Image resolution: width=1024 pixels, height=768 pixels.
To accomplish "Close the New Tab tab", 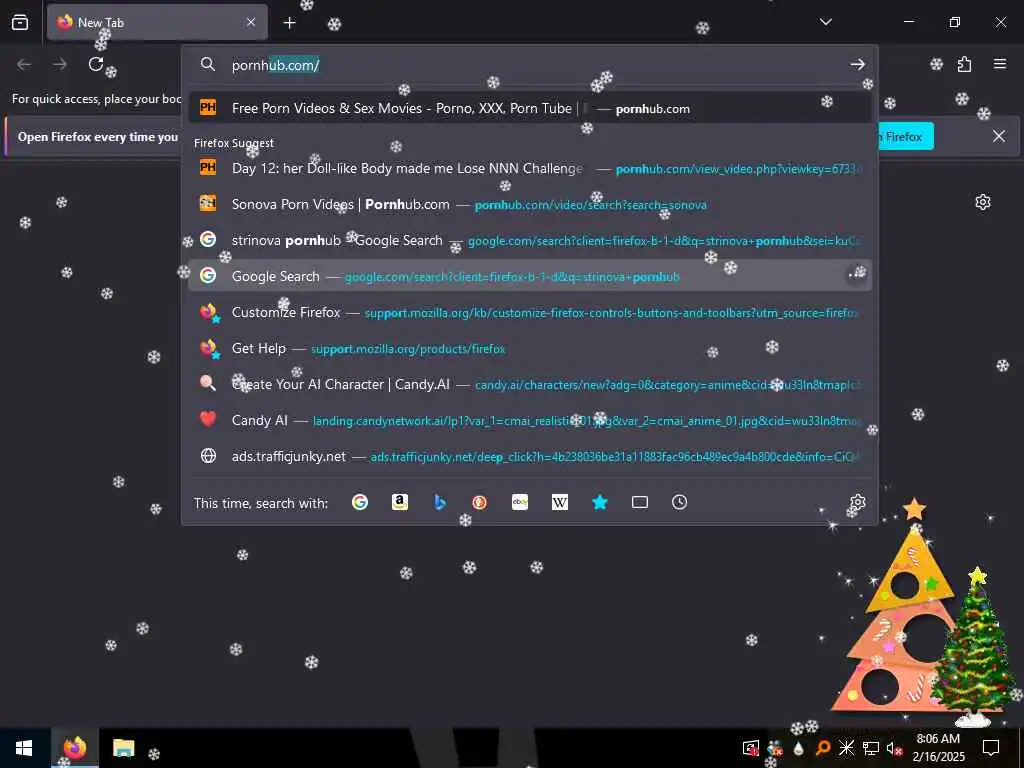I will click(251, 22).
